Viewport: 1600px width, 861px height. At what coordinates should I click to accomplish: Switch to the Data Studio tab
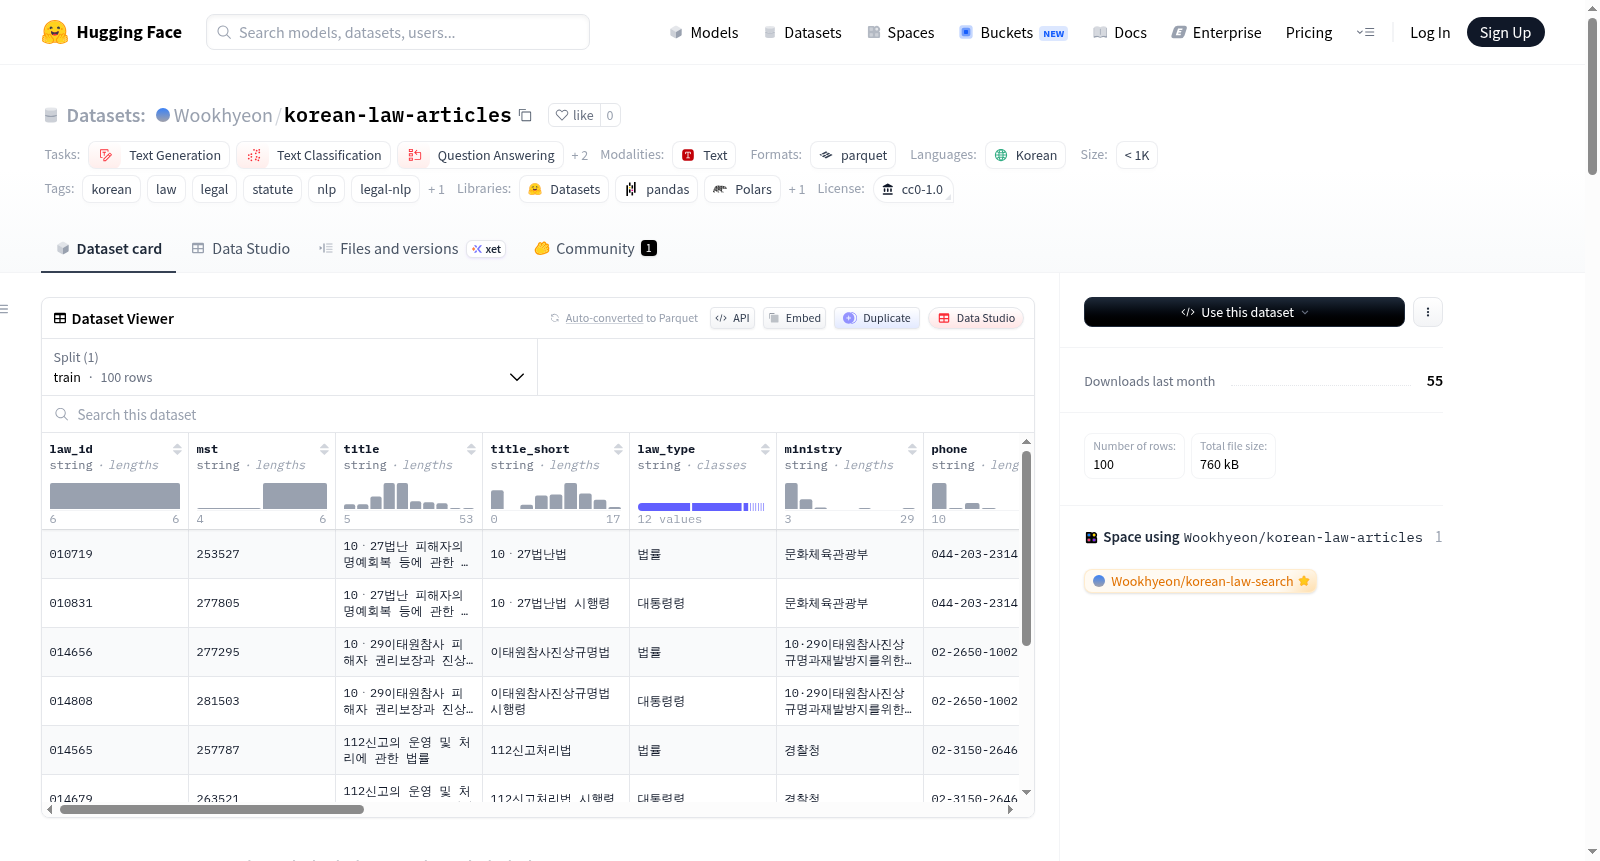pyautogui.click(x=240, y=249)
